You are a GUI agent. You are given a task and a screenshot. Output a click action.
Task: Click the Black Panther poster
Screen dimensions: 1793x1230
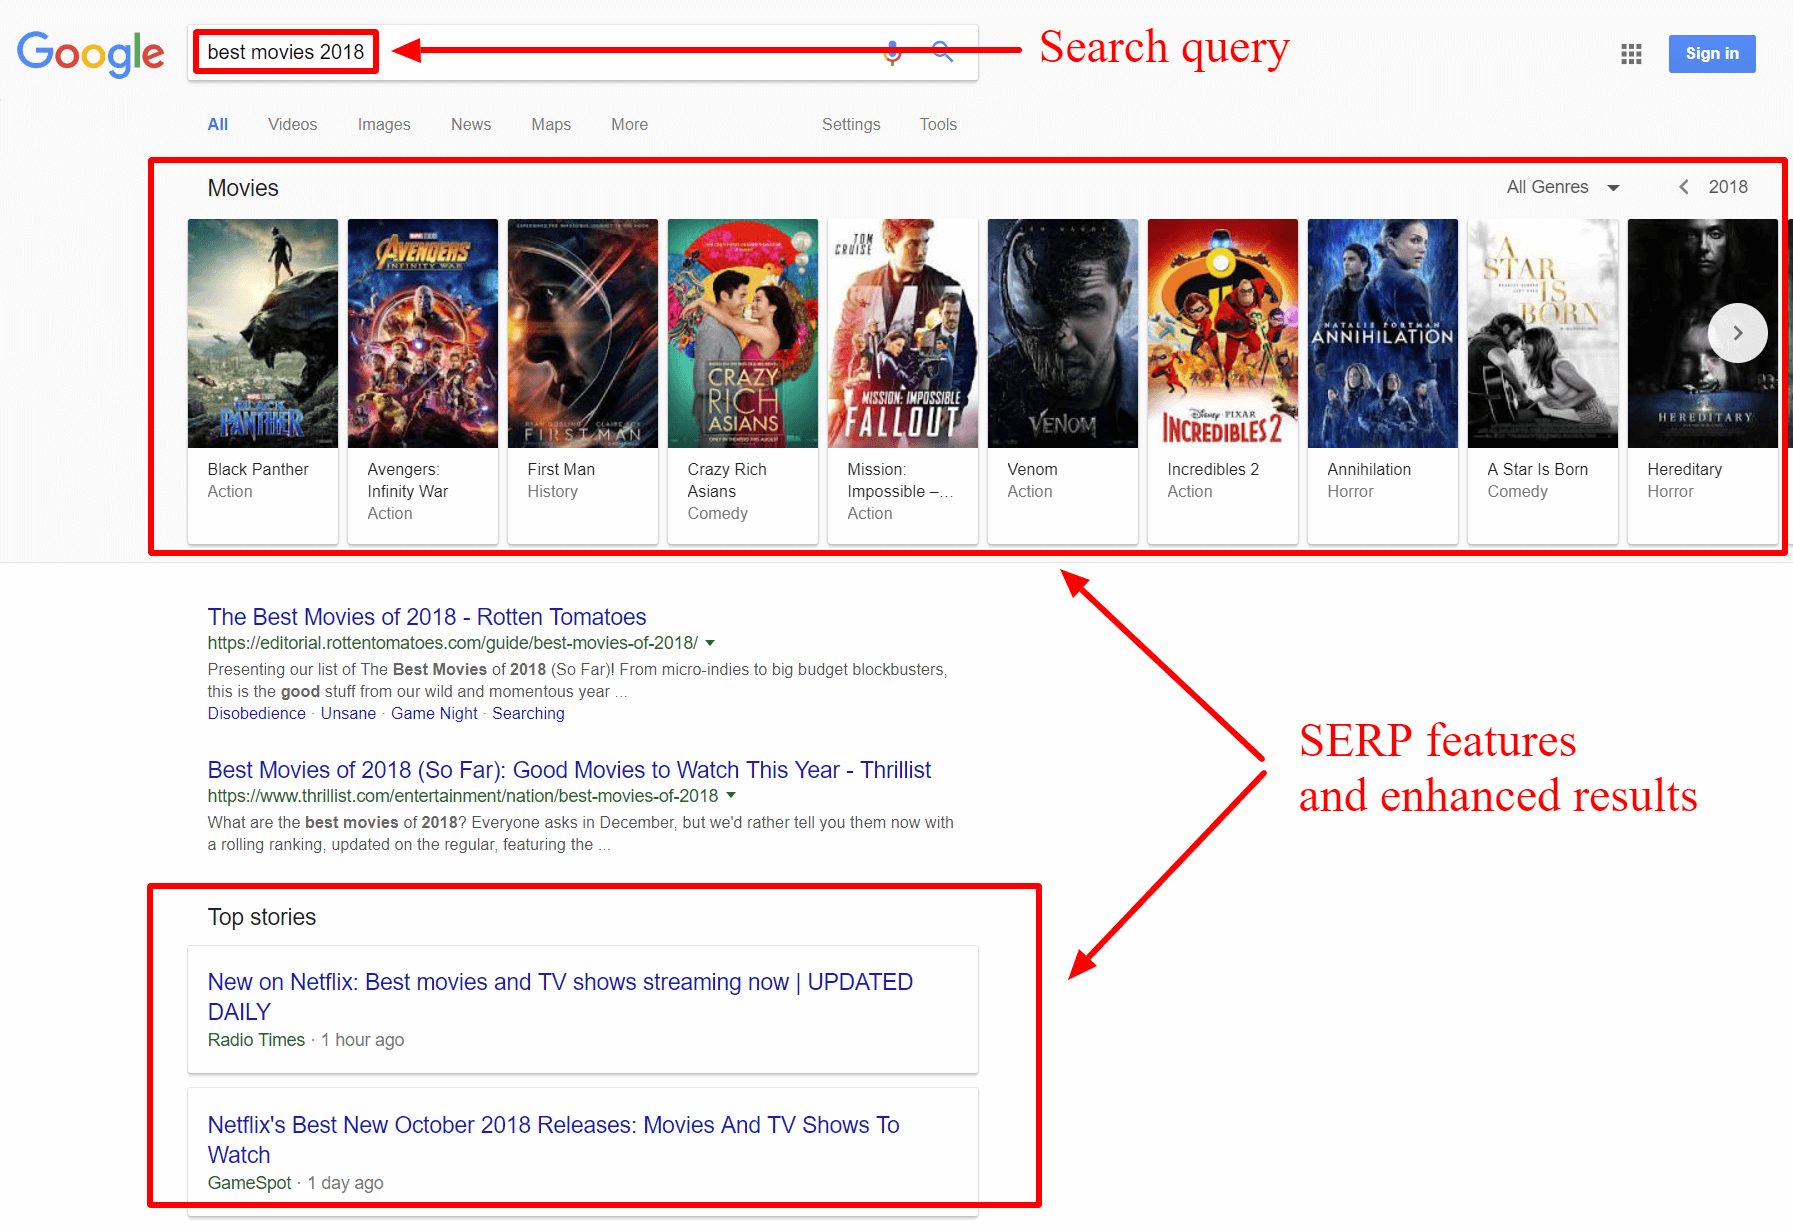[x=263, y=333]
